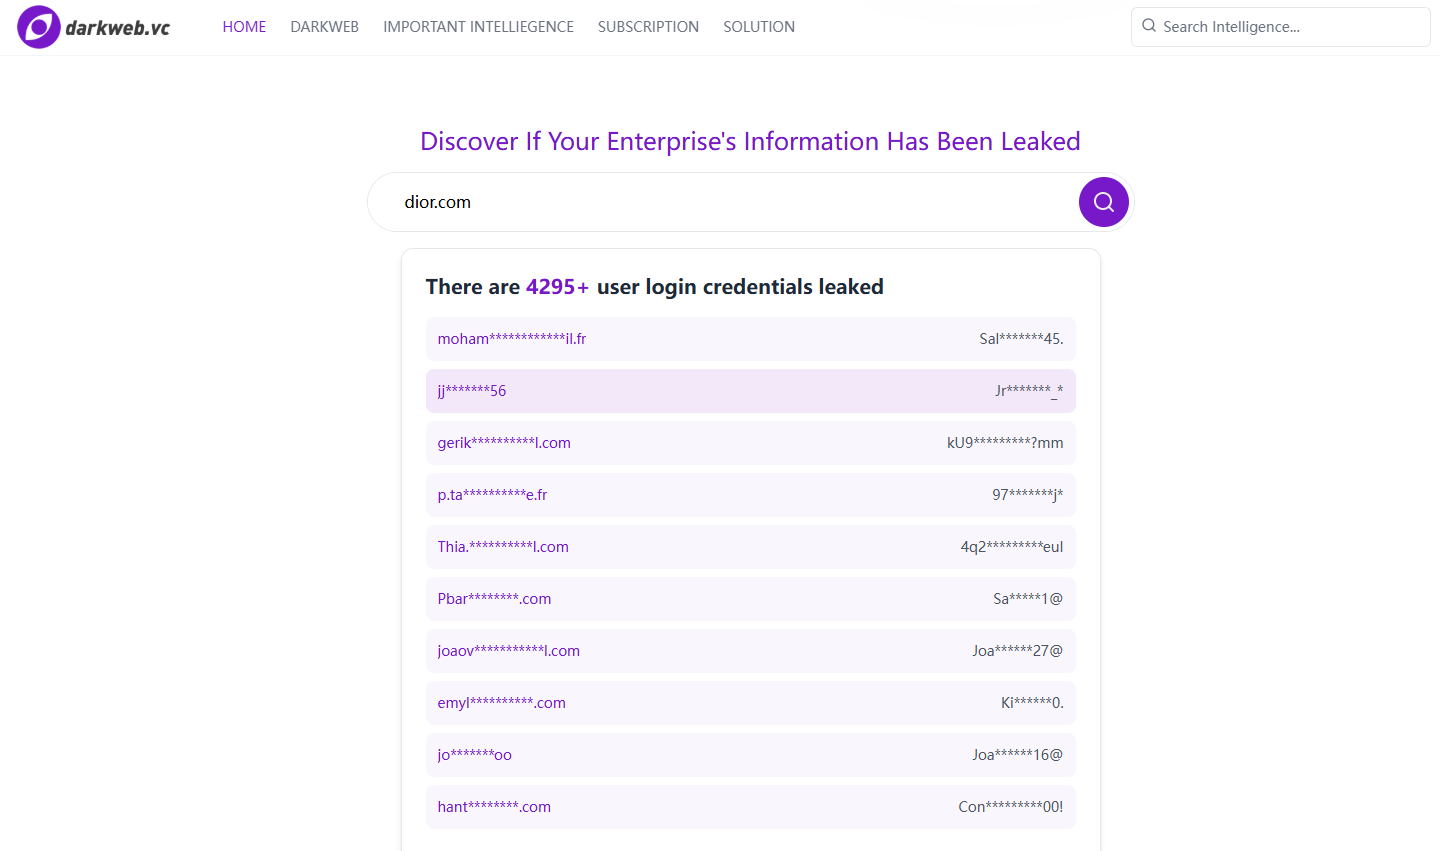Open the SUBSCRIPTION nav item
Image resolution: width=1440 pixels, height=851 pixels.
coord(648,27)
